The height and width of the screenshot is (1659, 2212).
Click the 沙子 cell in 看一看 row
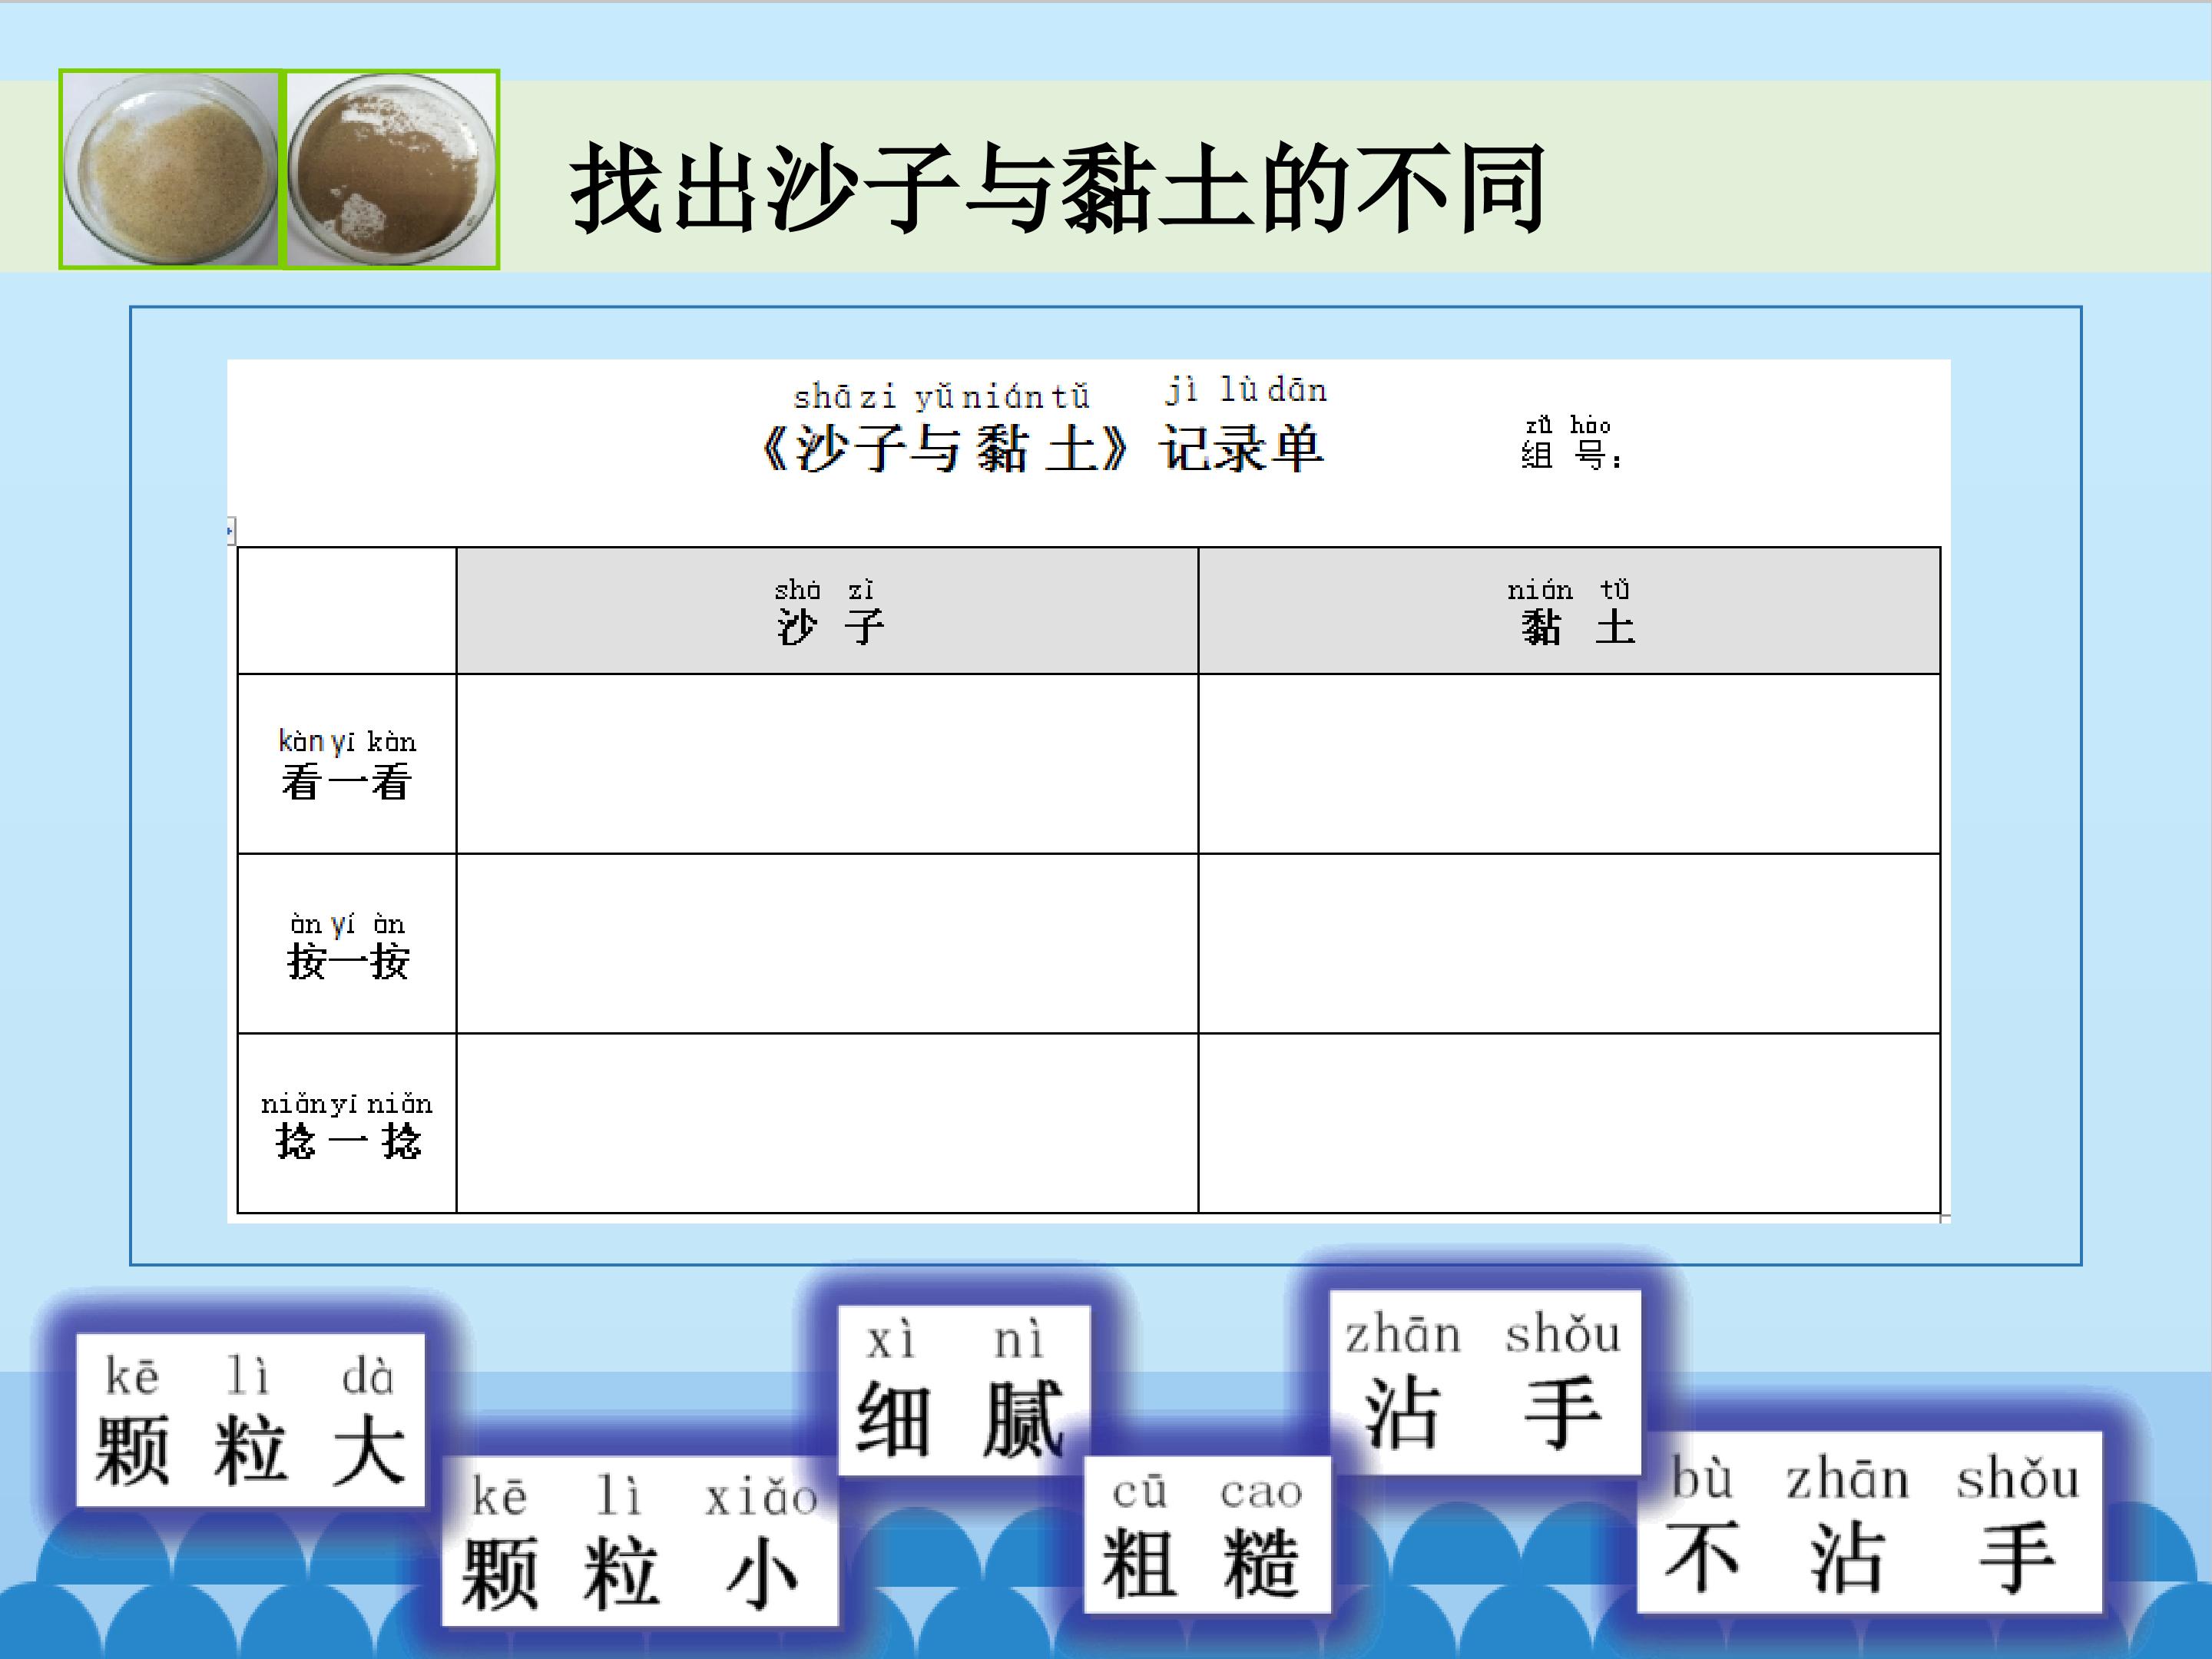[x=827, y=765]
